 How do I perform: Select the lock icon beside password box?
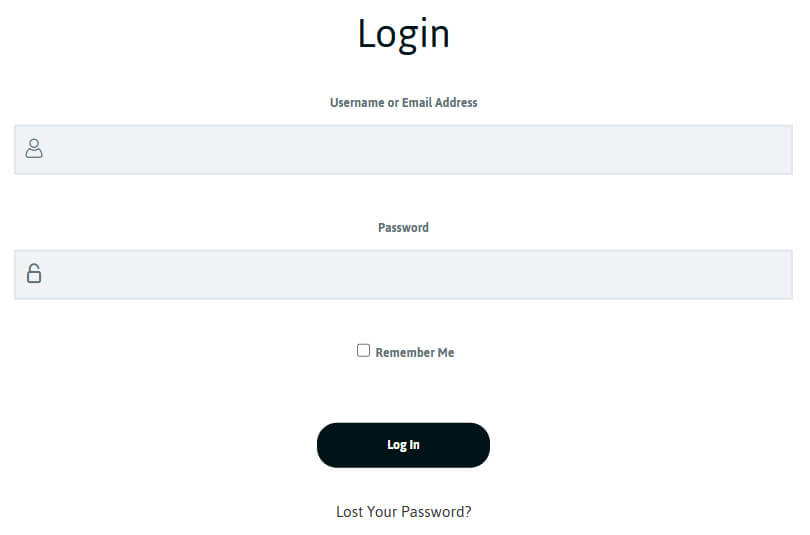click(34, 274)
